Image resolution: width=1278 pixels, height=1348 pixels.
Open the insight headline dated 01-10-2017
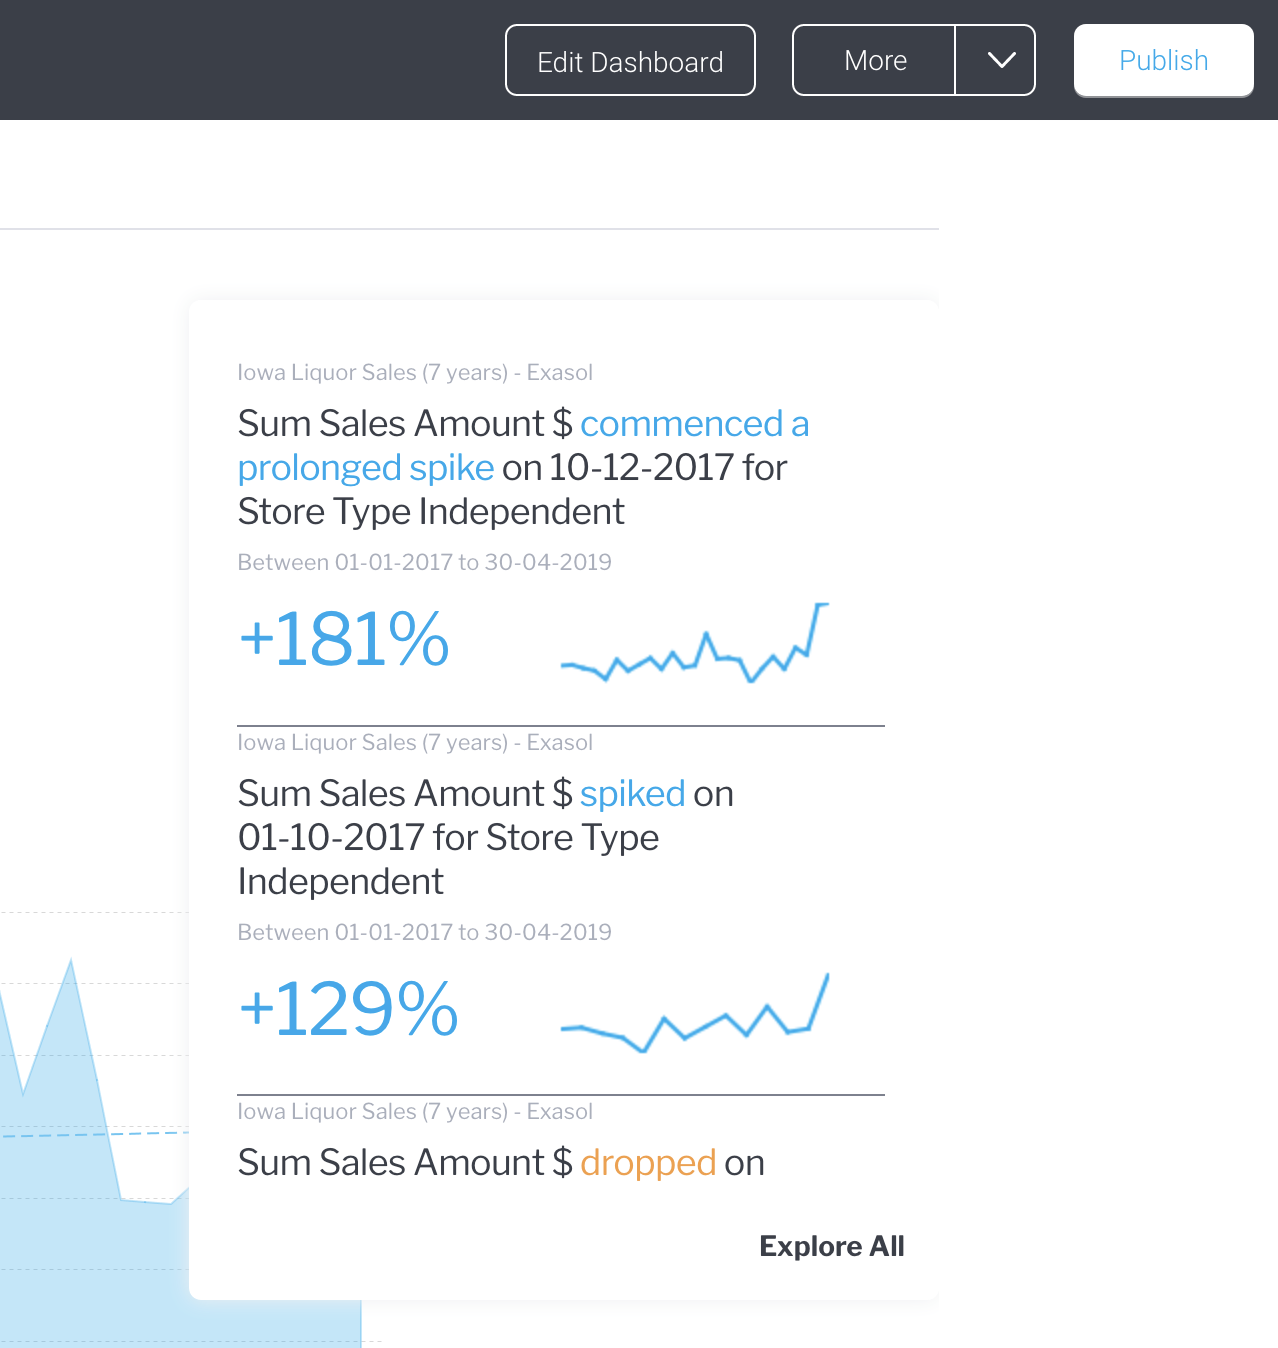pos(448,838)
